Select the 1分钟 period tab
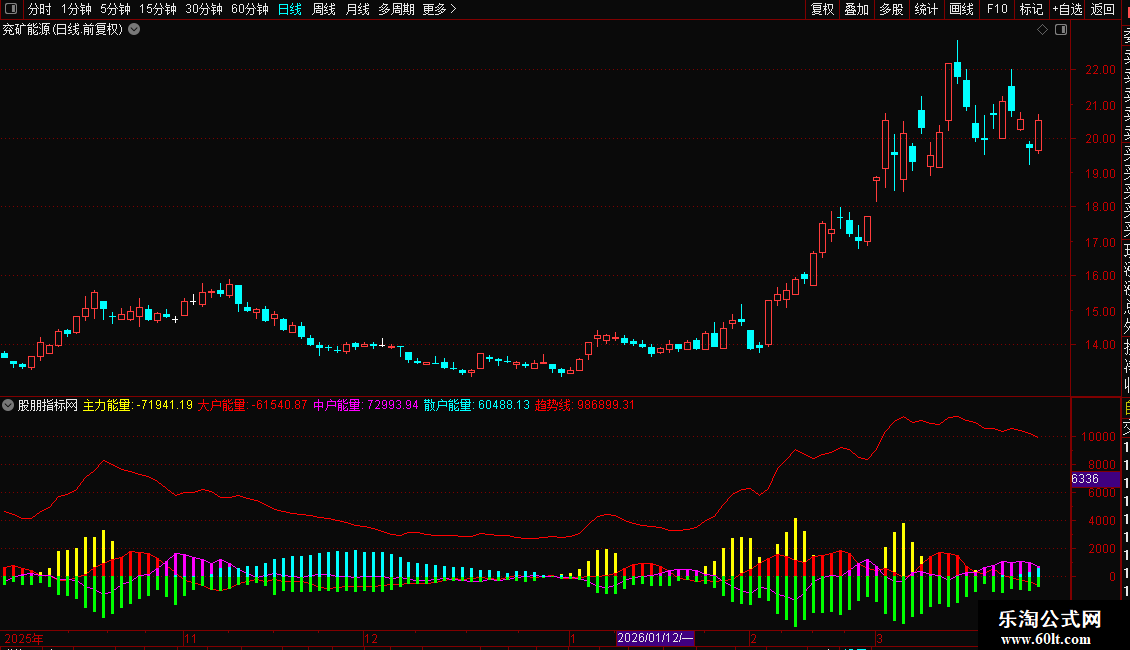Image resolution: width=1130 pixels, height=650 pixels. (x=76, y=9)
